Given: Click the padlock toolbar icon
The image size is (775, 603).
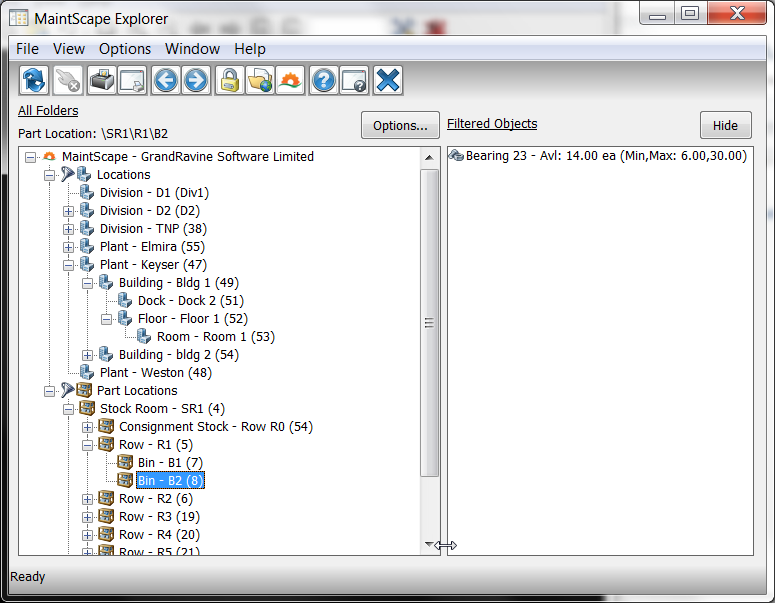Looking at the screenshot, I should tap(229, 80).
